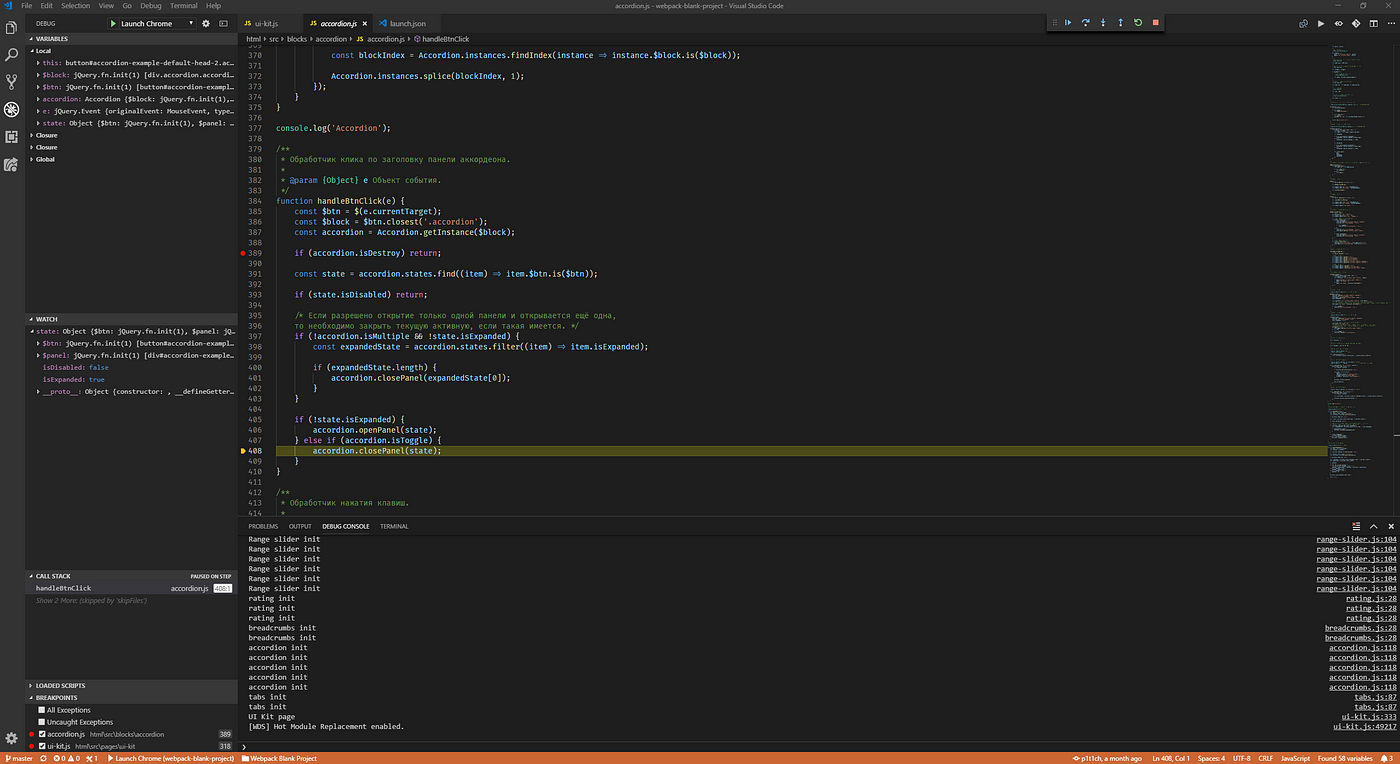Stop debugging with the red square
1400x764 pixels.
click(1155, 22)
